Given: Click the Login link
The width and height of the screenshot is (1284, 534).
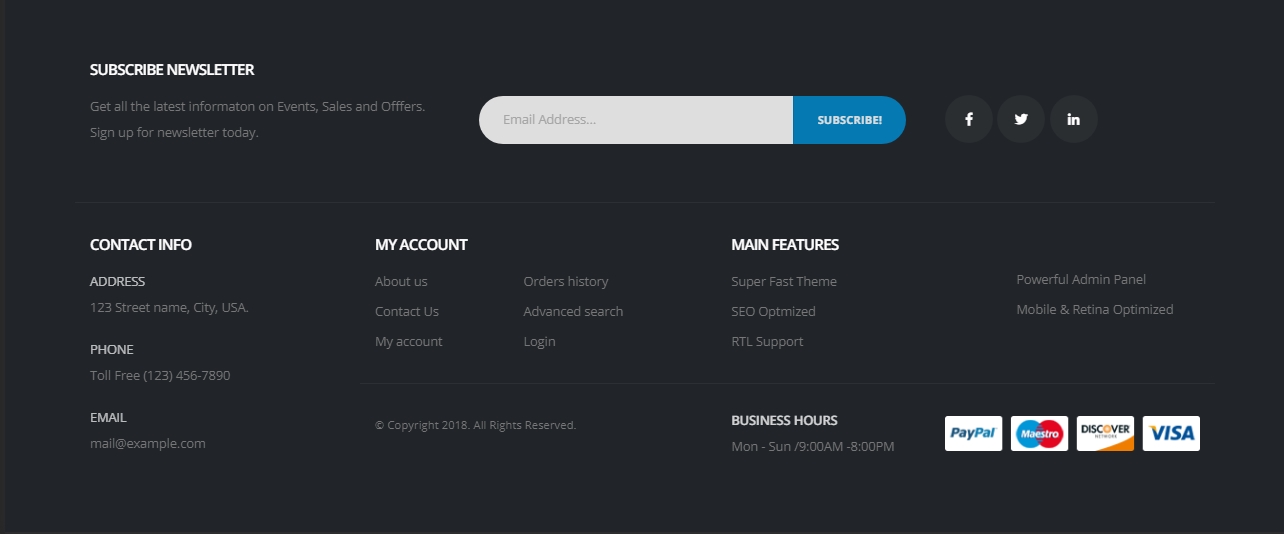Looking at the screenshot, I should click(x=539, y=341).
